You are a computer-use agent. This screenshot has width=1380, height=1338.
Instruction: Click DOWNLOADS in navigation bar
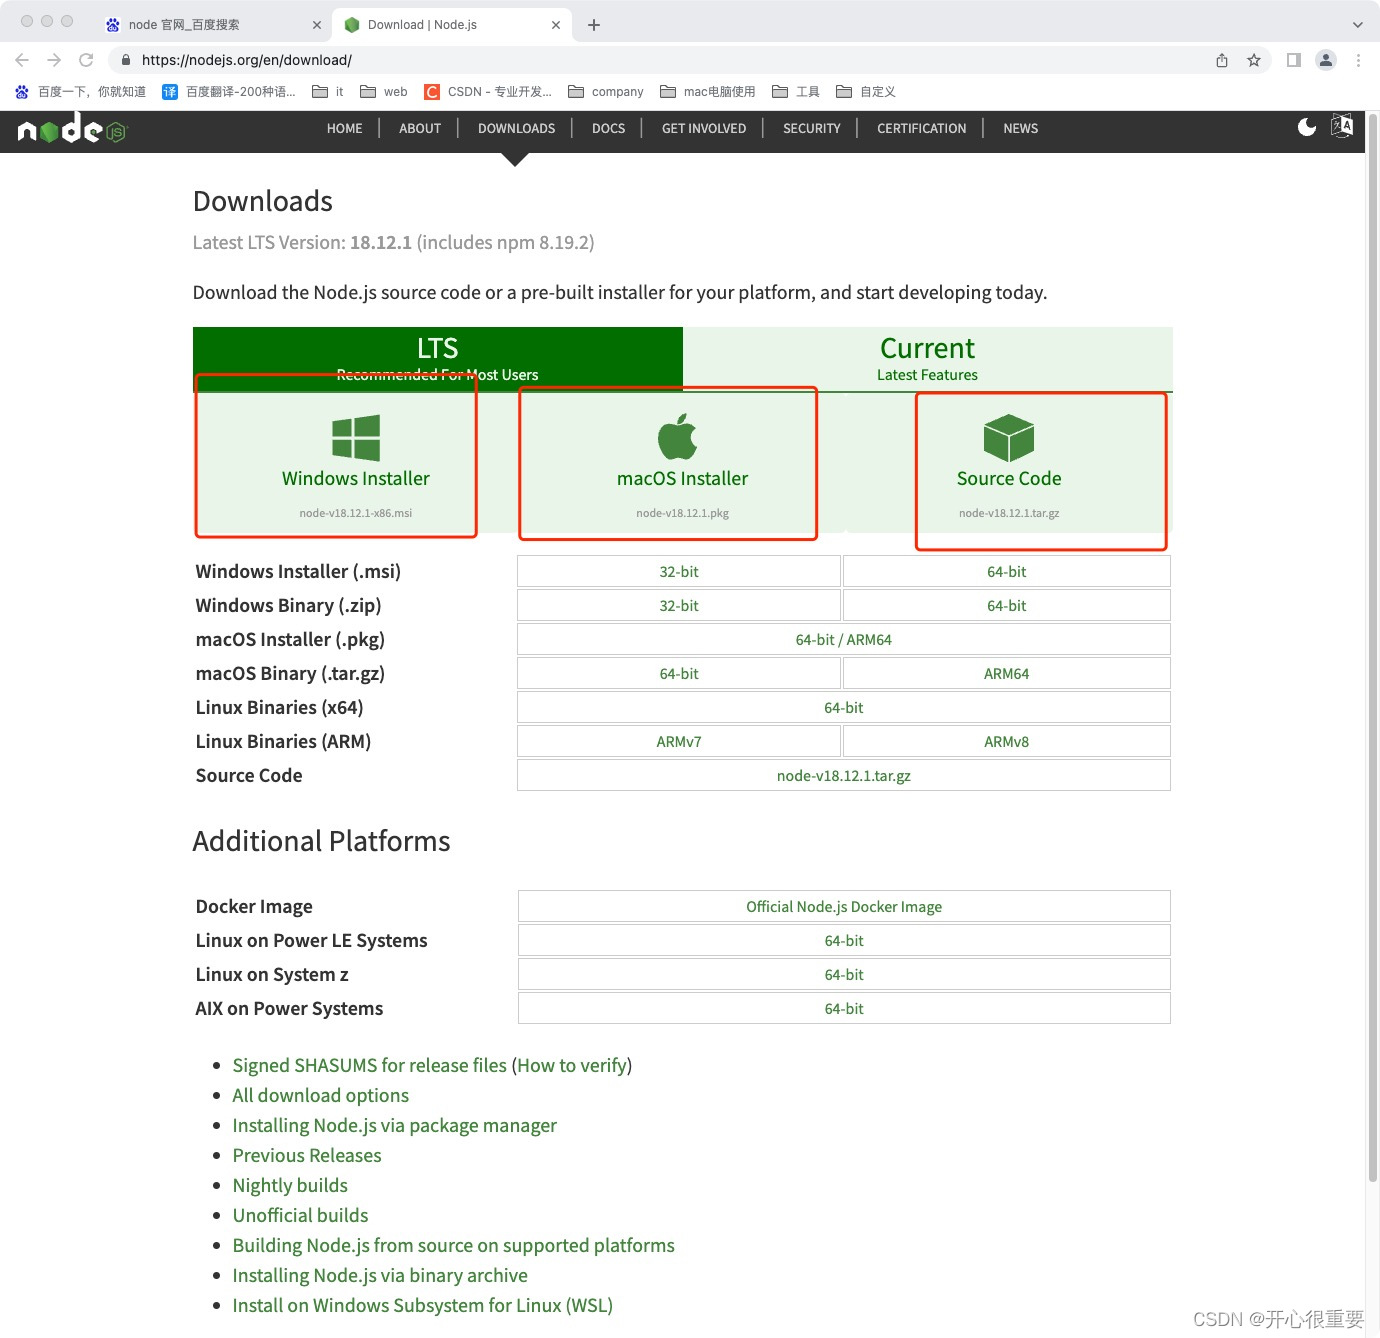(x=517, y=128)
